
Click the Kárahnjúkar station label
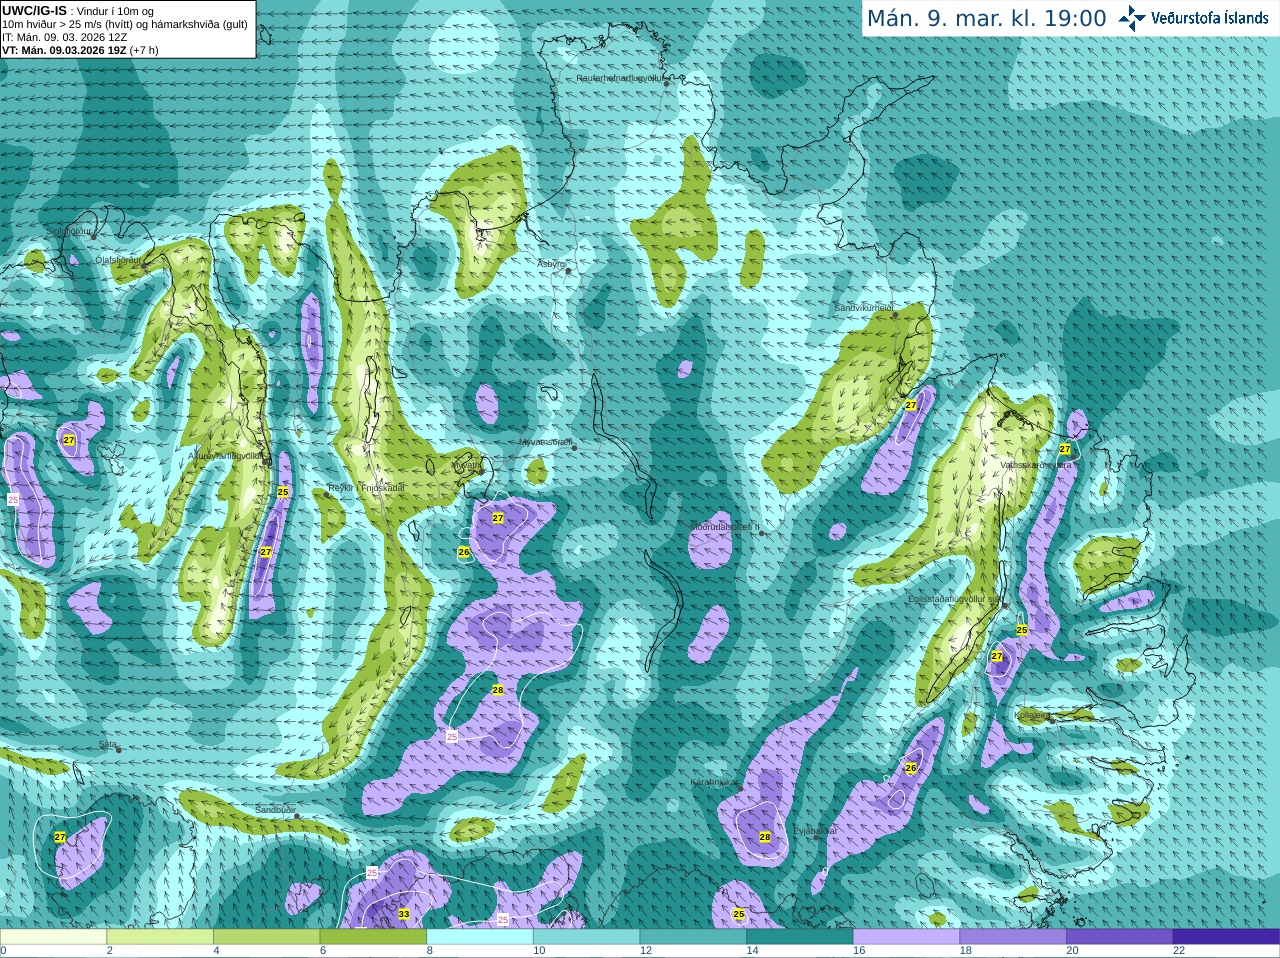(x=715, y=782)
